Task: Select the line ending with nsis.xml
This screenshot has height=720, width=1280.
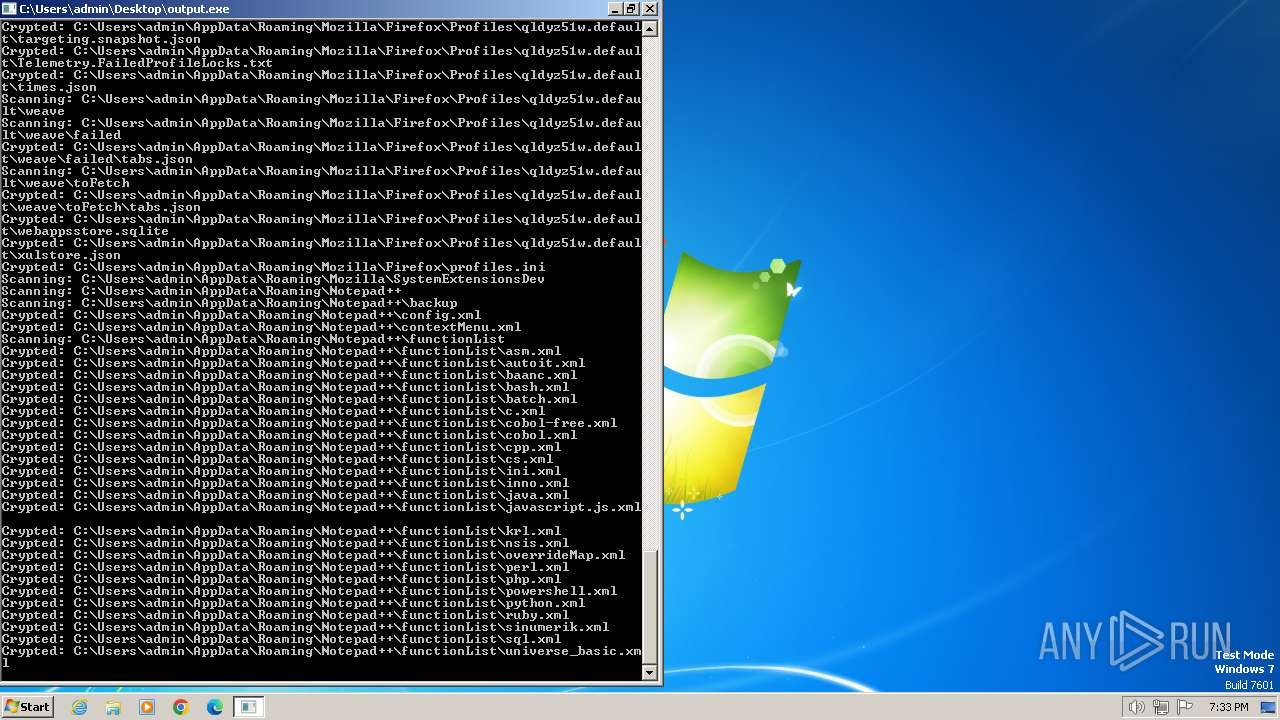Action: pos(285,543)
